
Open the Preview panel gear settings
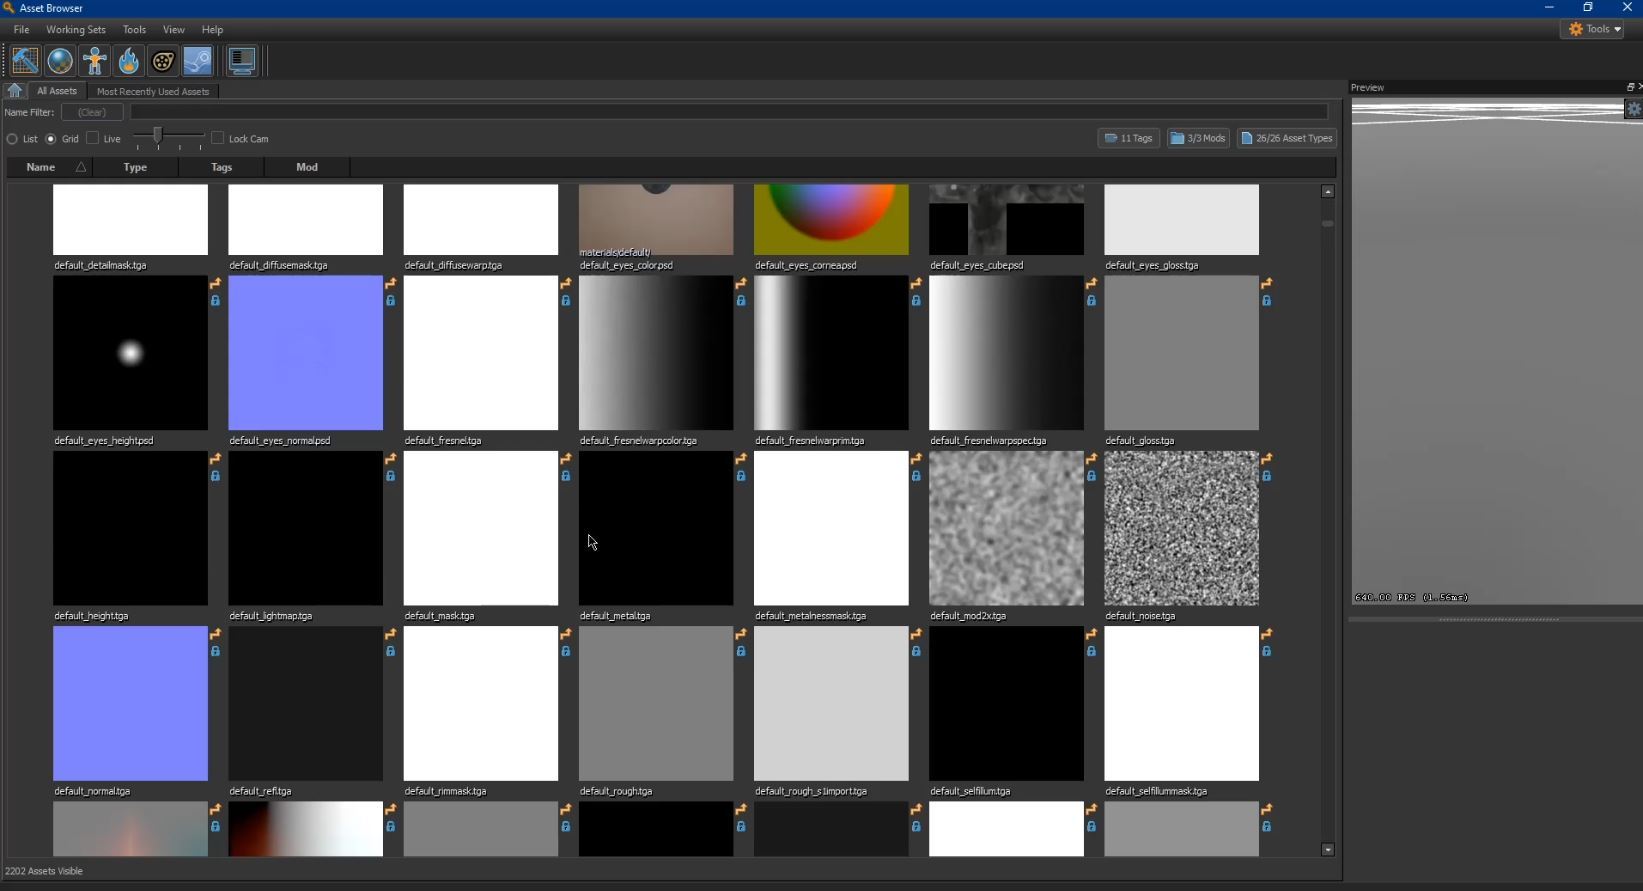[1633, 109]
